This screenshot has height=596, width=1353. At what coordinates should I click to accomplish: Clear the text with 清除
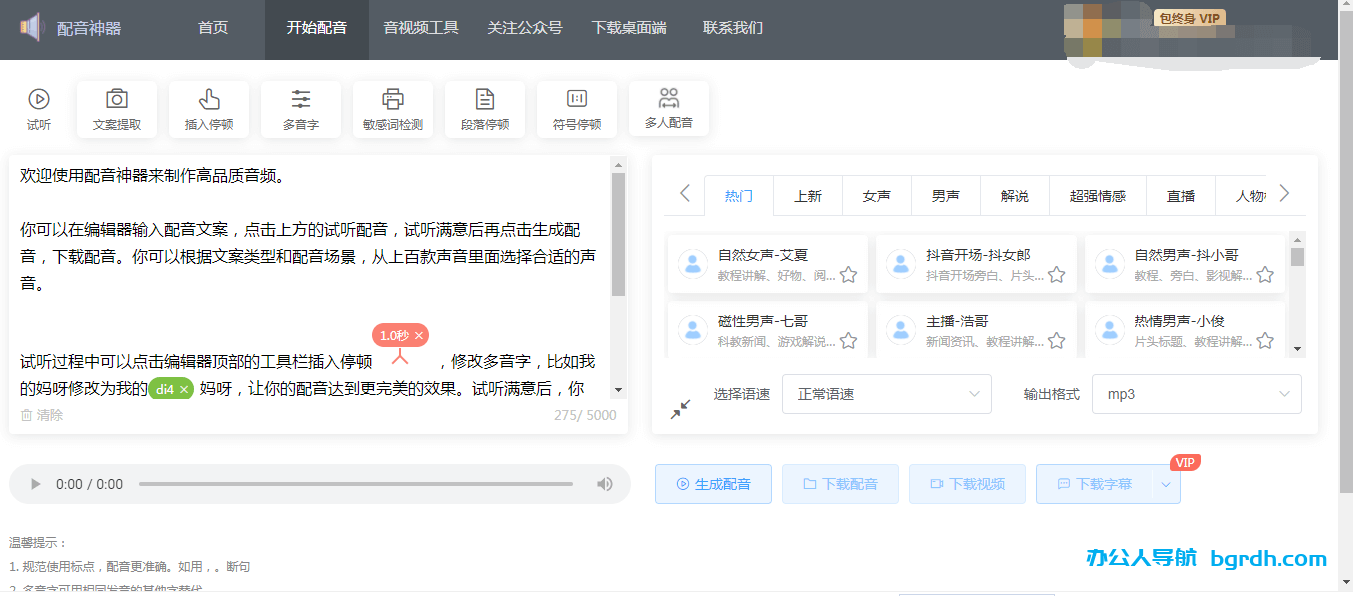pos(42,415)
